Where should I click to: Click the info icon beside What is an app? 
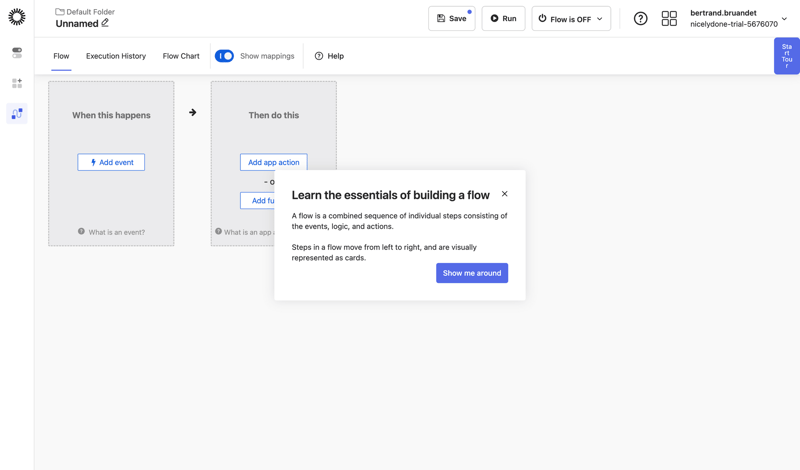tap(218, 231)
